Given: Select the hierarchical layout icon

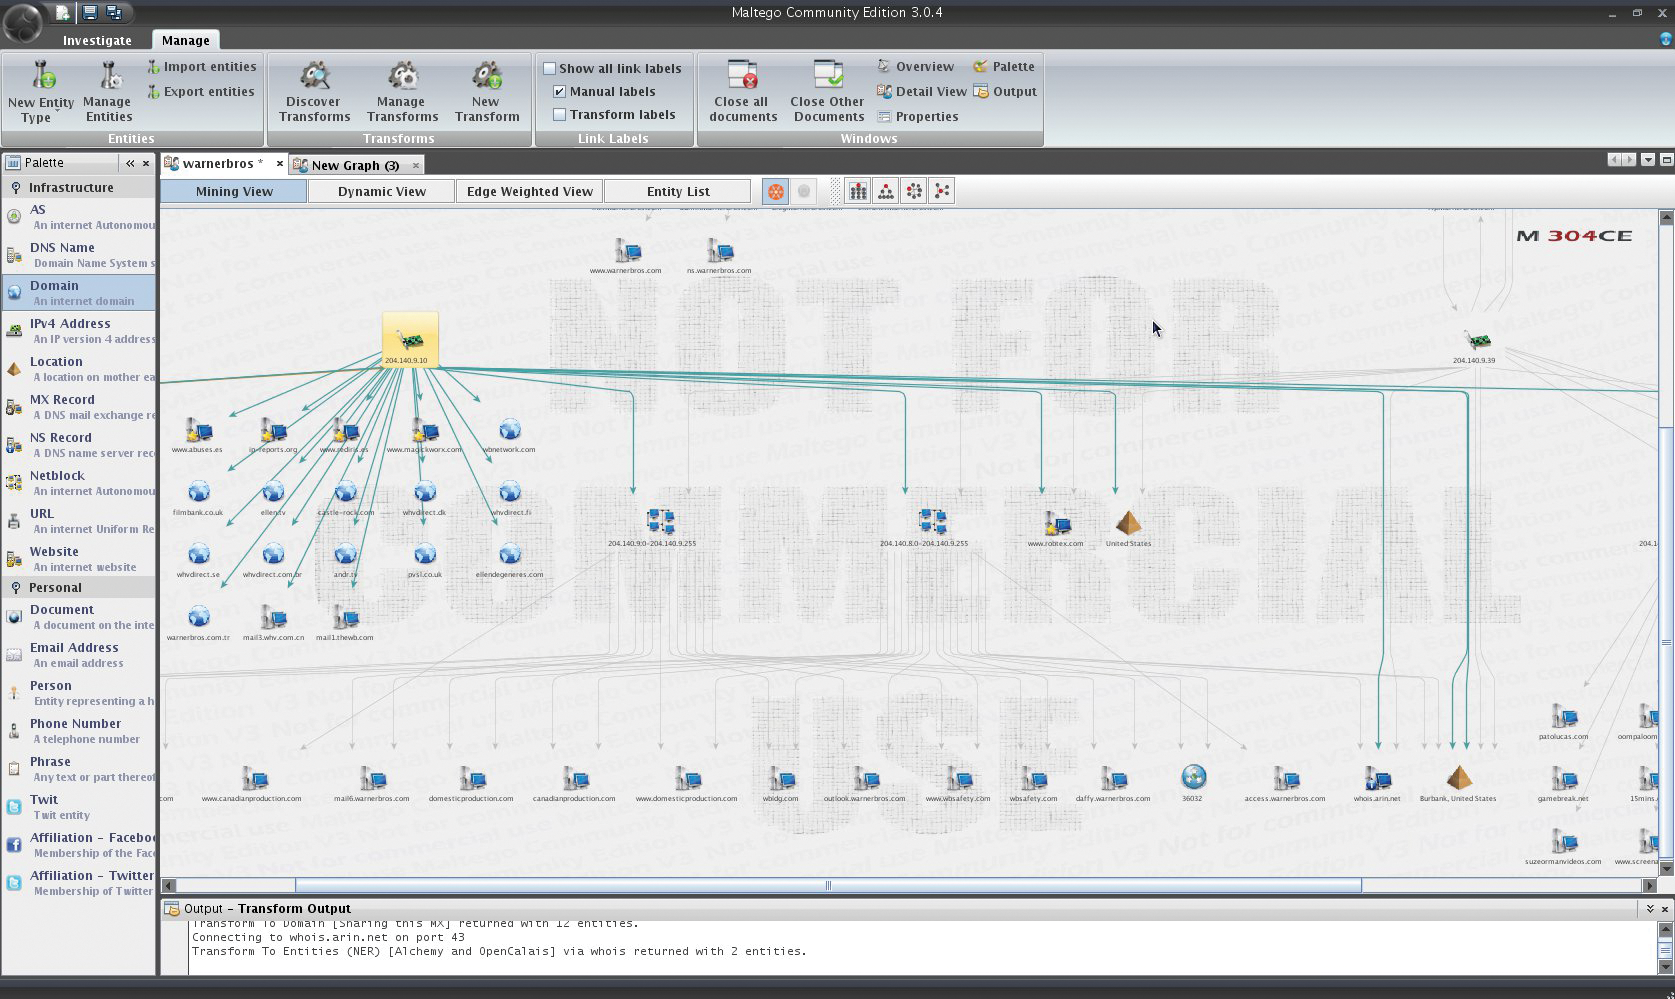Looking at the screenshot, I should point(884,190).
